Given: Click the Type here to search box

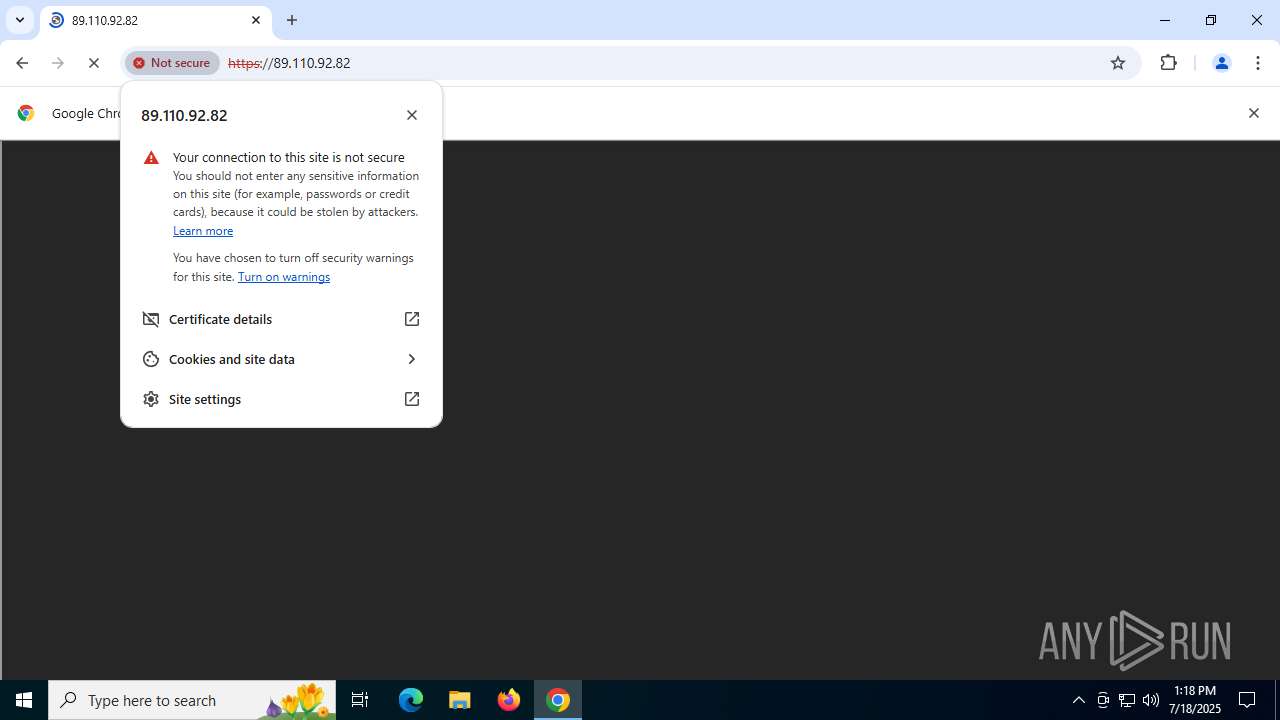Looking at the screenshot, I should [x=192, y=700].
